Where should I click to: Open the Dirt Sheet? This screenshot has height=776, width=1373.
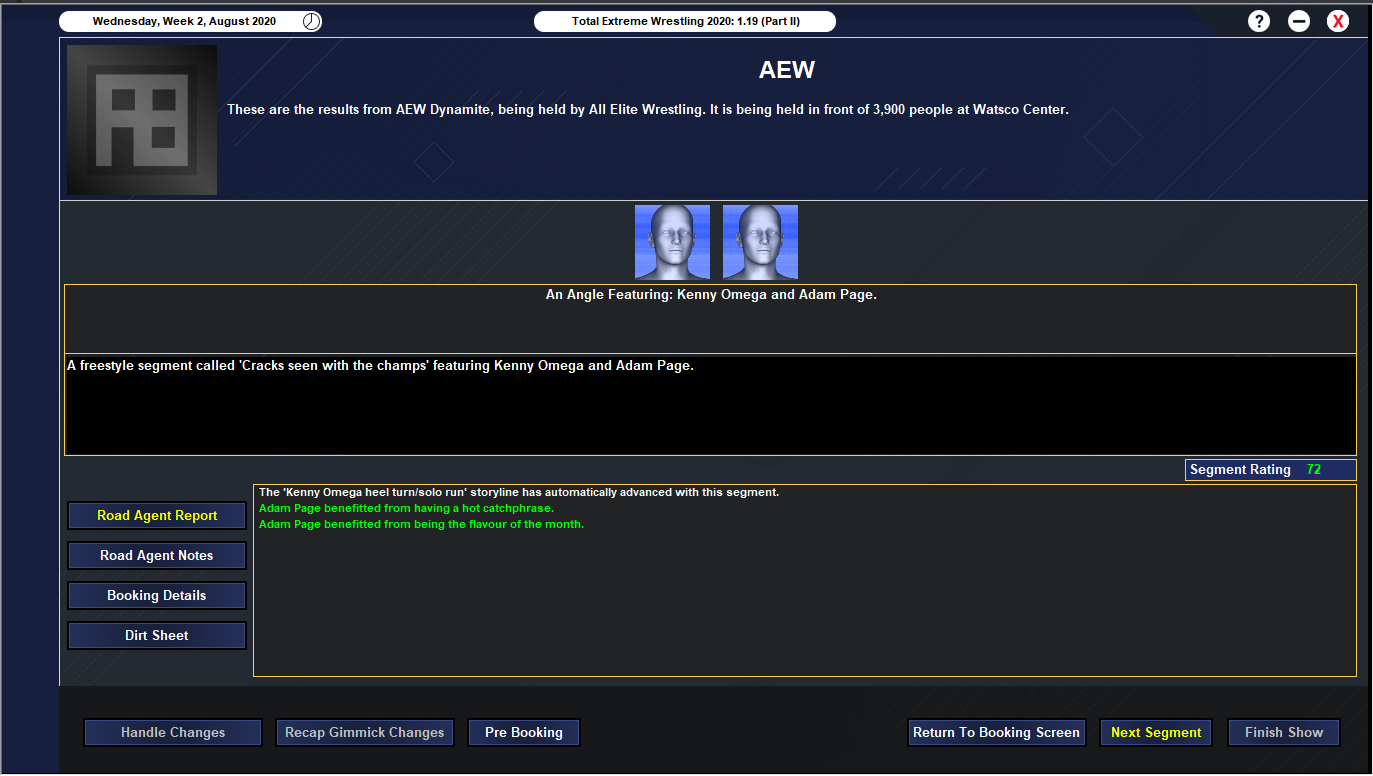coord(157,636)
